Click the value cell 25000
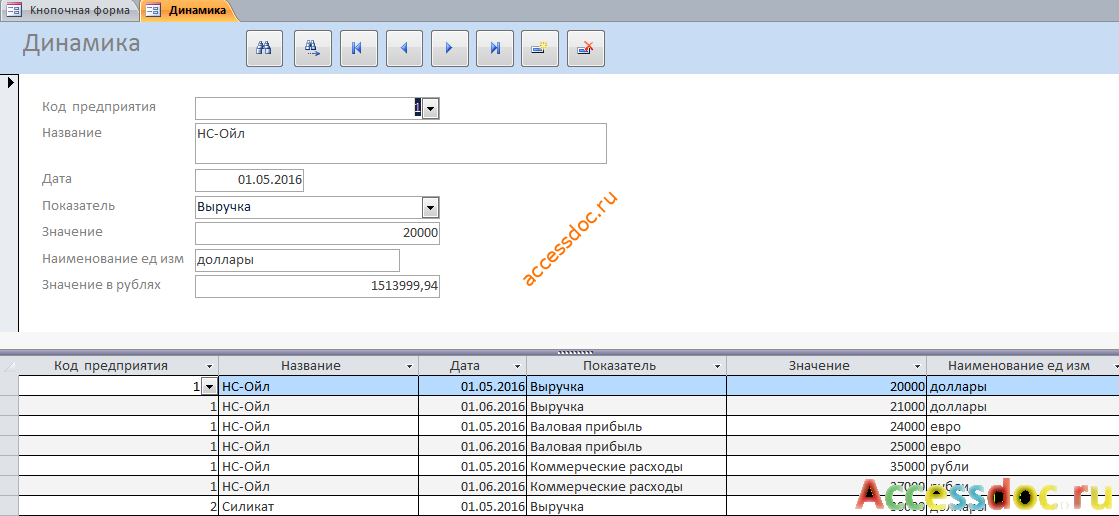Viewport: 1119px width, 516px height. (826, 447)
